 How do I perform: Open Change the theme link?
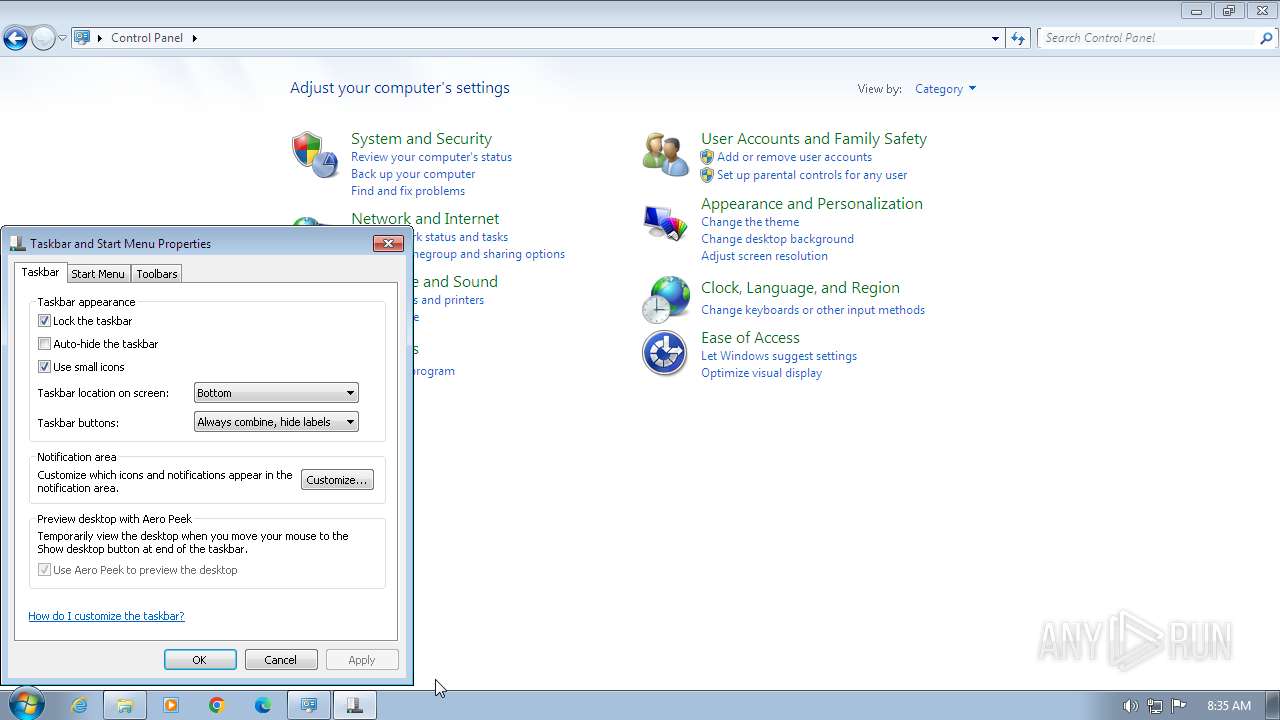pyautogui.click(x=750, y=222)
